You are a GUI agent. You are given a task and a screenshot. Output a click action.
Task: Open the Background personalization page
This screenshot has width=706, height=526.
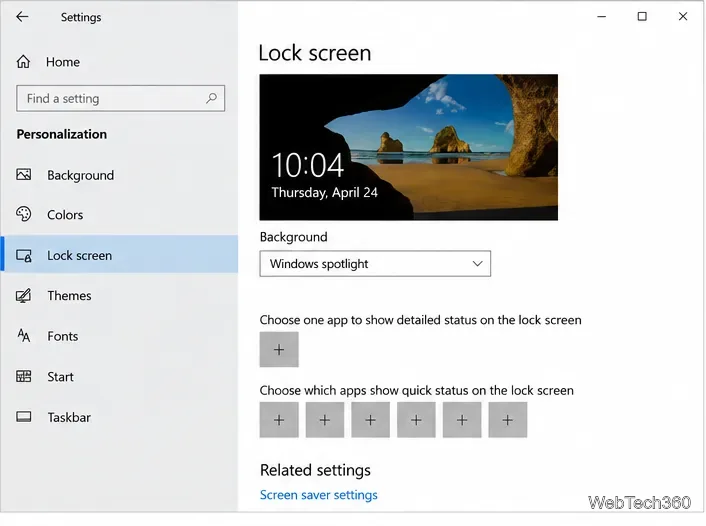tap(119, 175)
